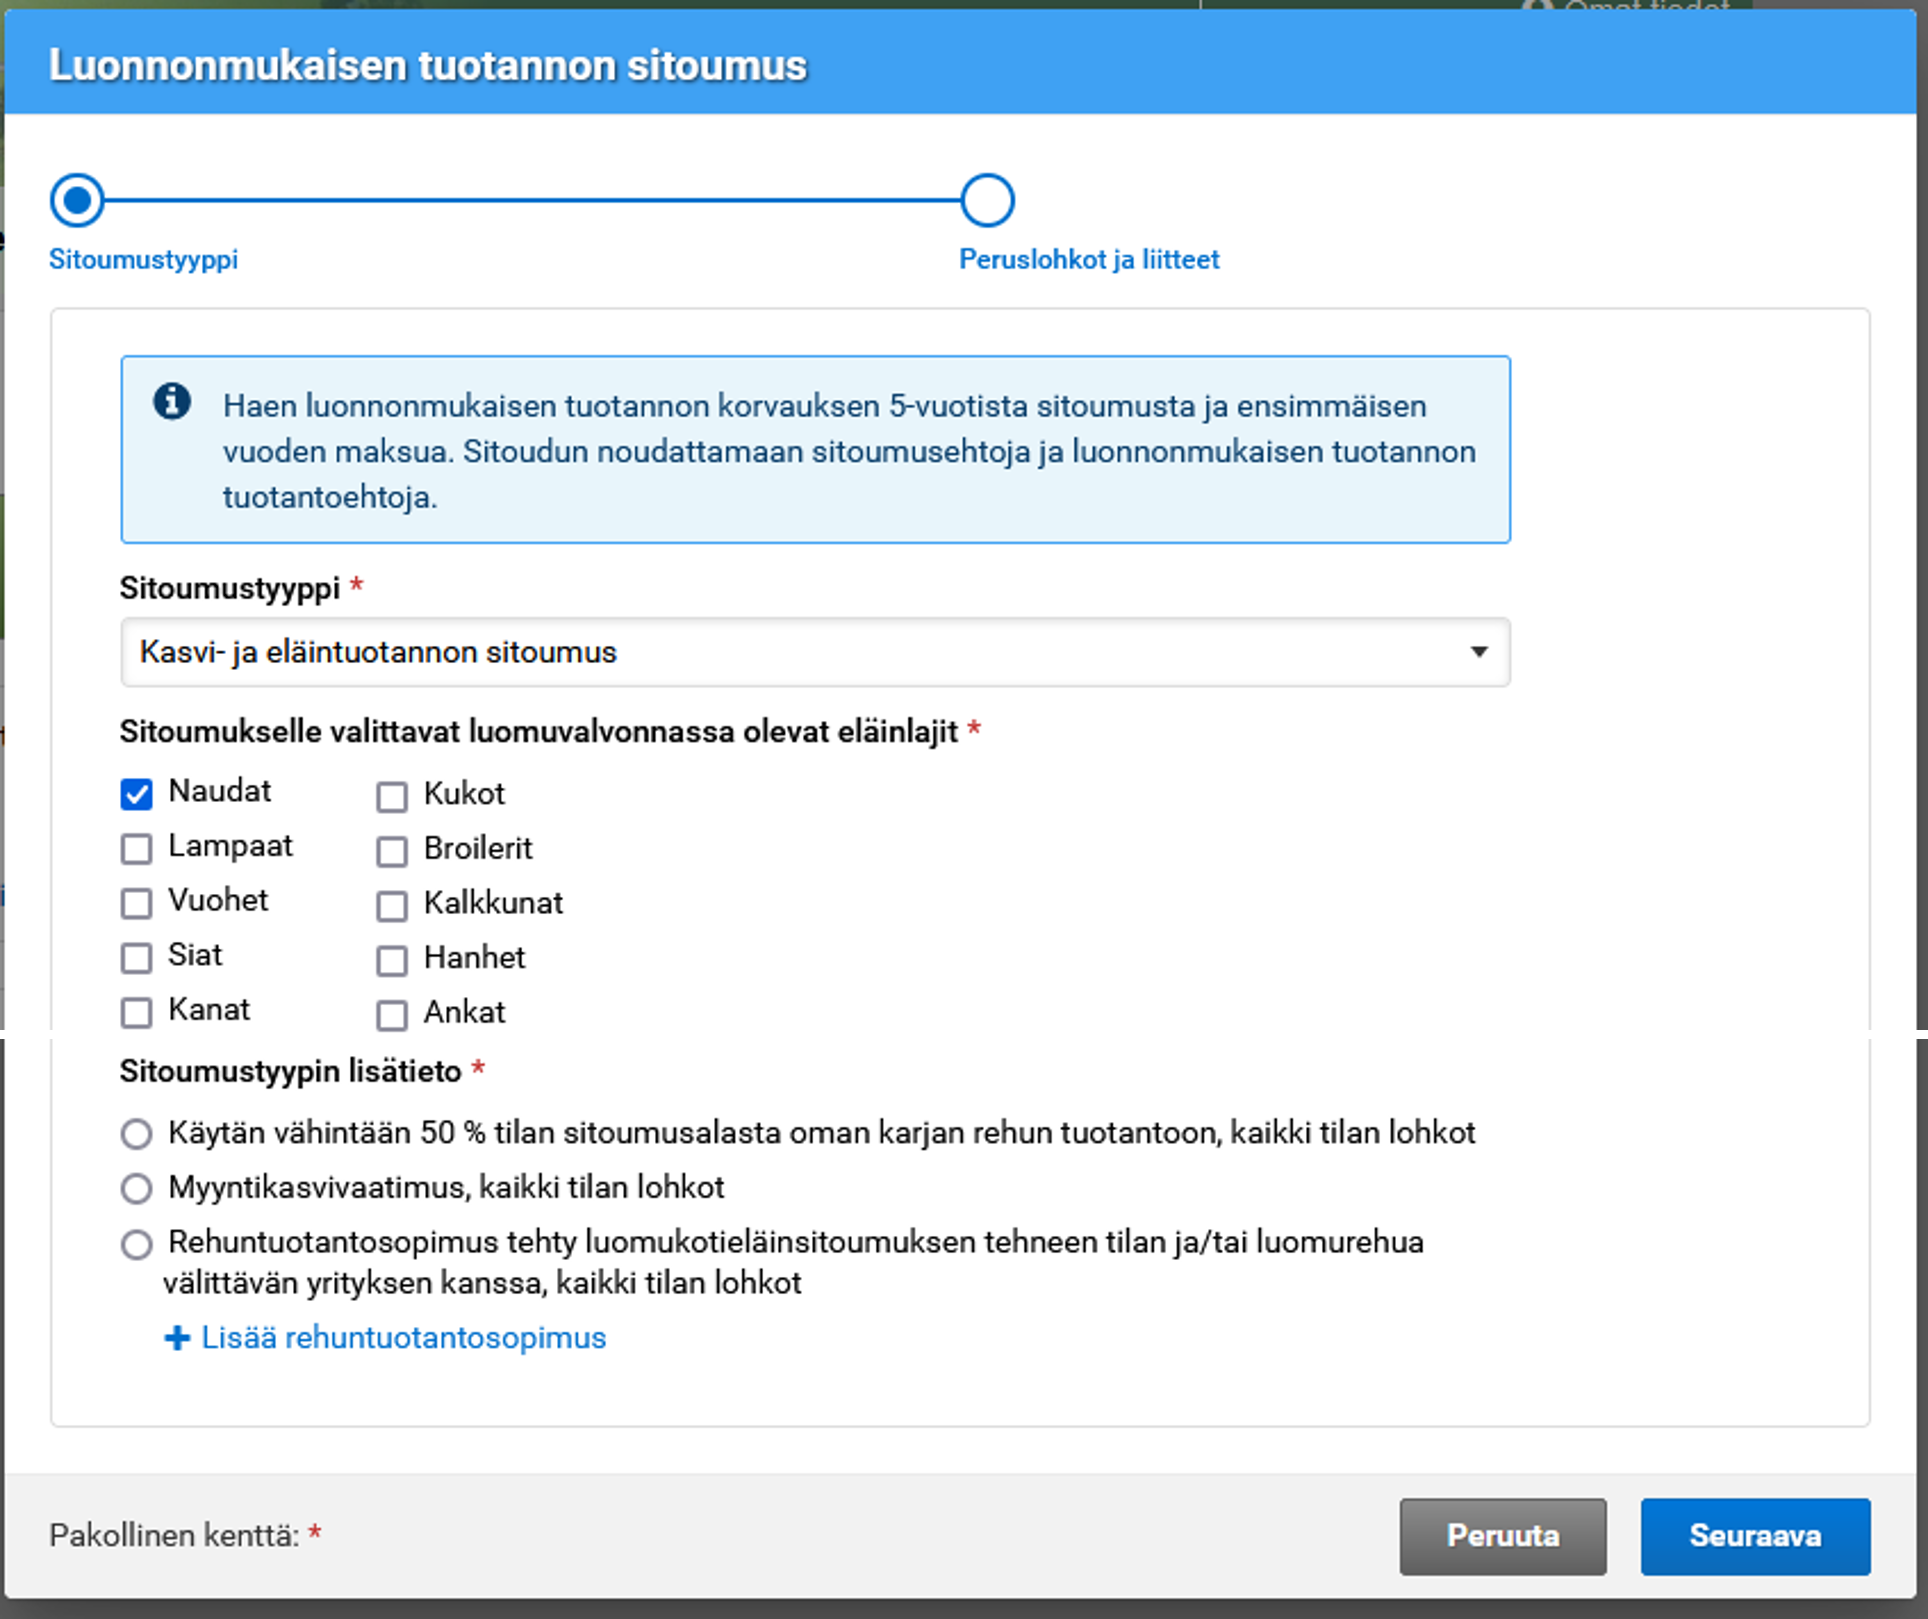The height and width of the screenshot is (1619, 1928).
Task: Check the Kukot checkbox
Action: click(392, 797)
